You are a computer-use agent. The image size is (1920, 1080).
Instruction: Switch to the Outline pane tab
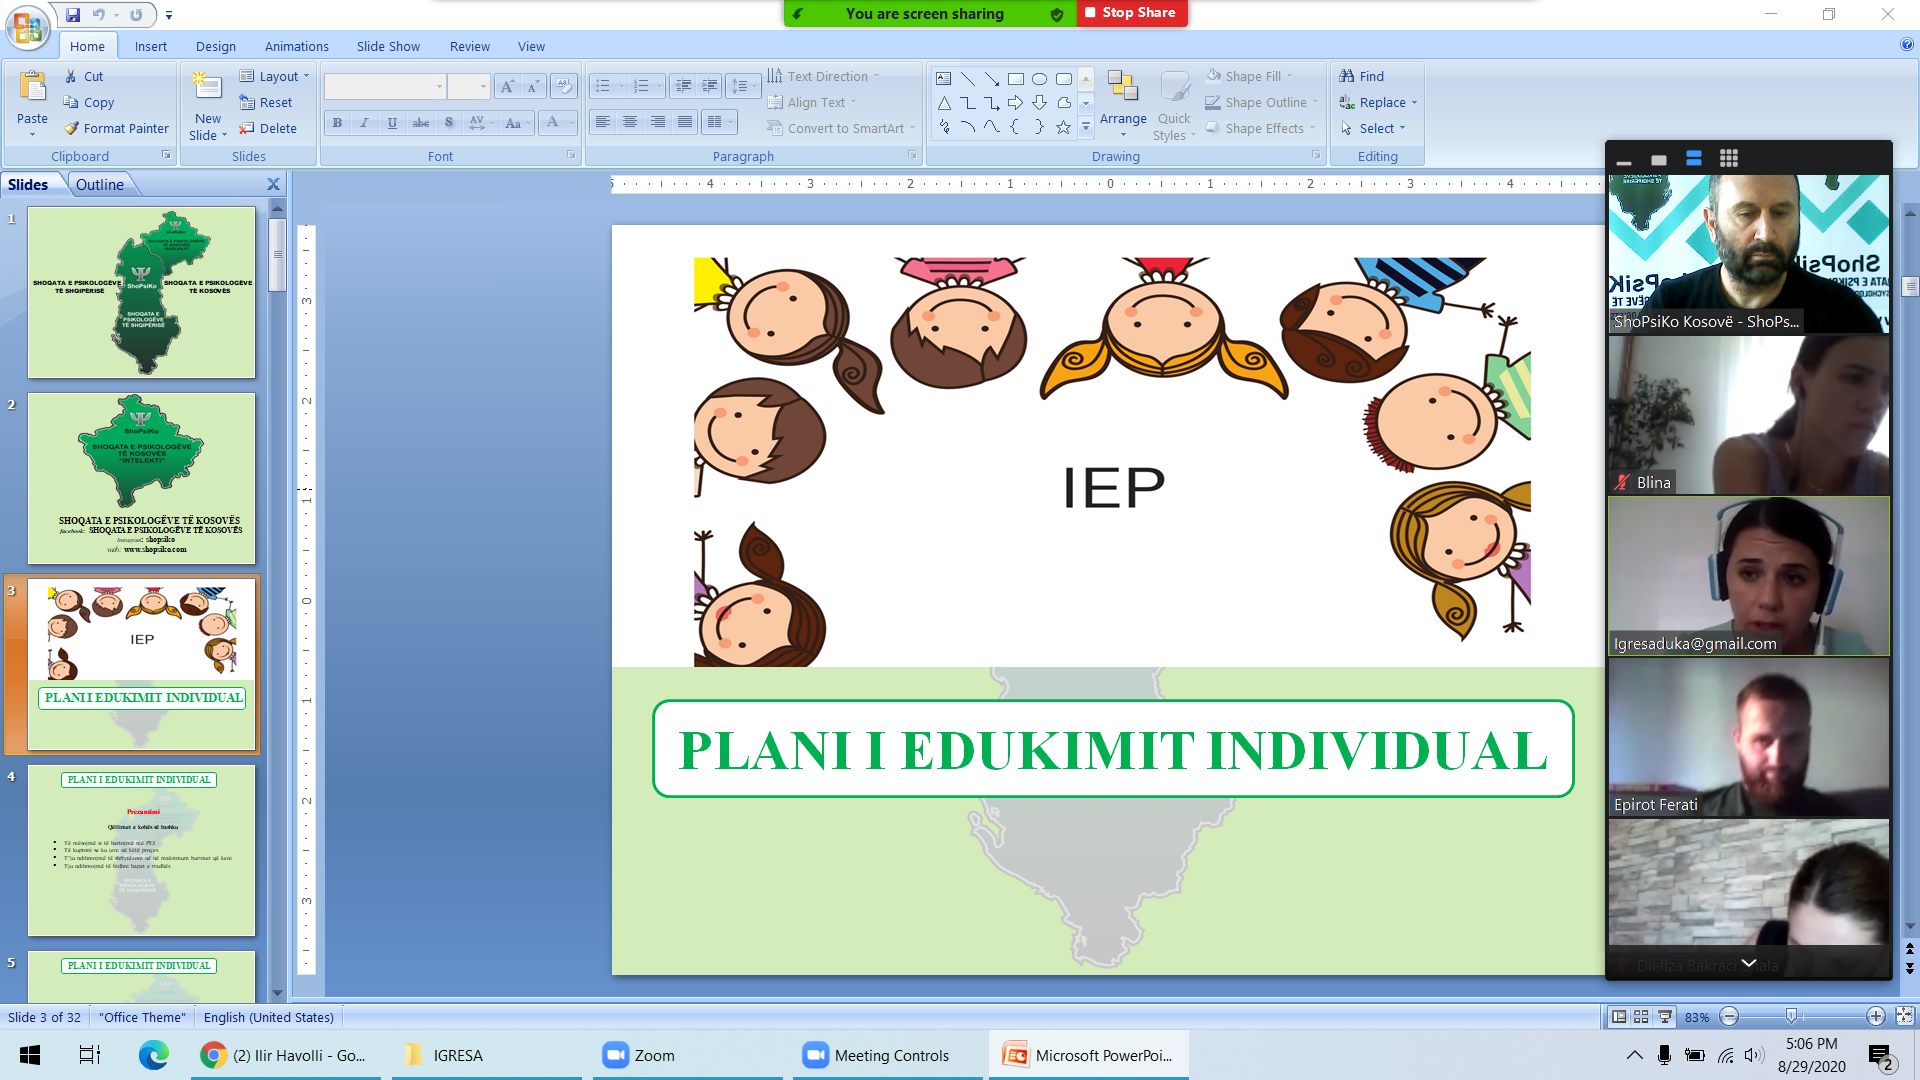(100, 184)
